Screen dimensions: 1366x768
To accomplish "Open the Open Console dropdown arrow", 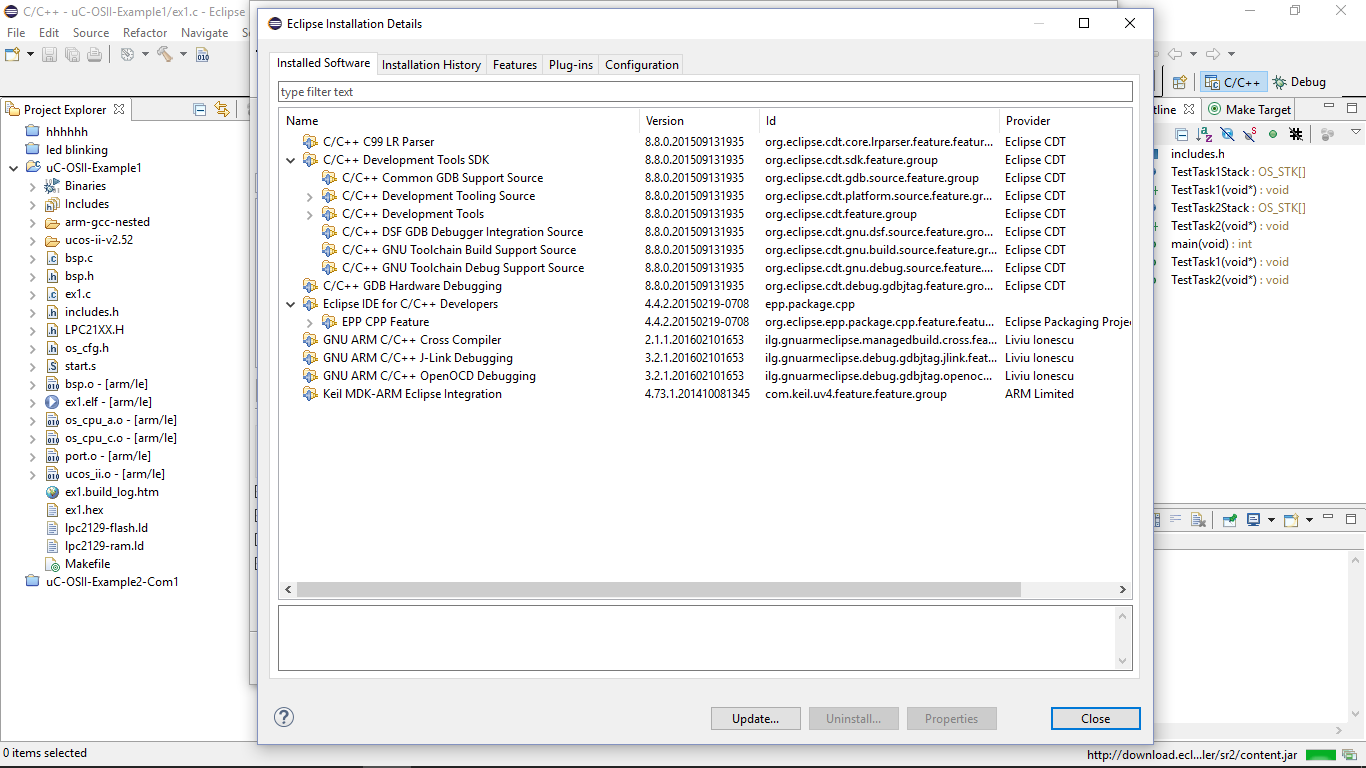I will (x=1307, y=520).
